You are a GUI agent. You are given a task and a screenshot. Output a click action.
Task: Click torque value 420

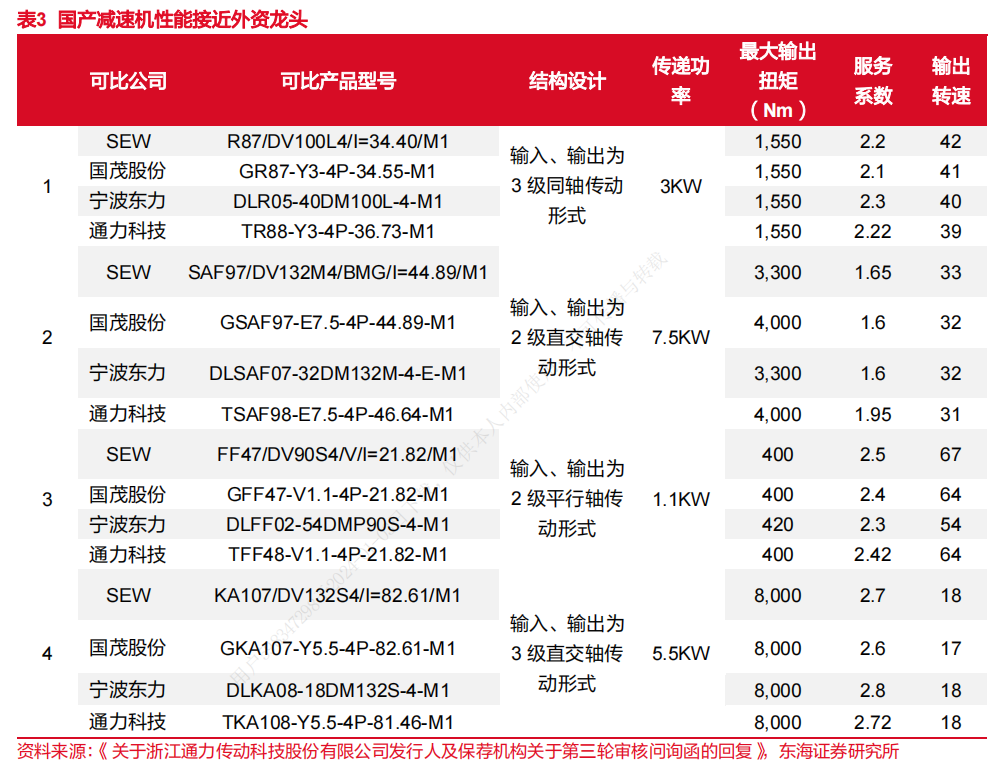click(777, 525)
